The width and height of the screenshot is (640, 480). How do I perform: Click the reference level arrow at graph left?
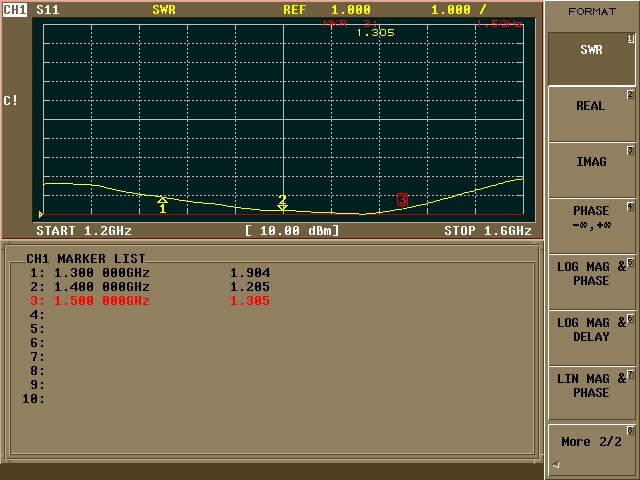pos(41,214)
